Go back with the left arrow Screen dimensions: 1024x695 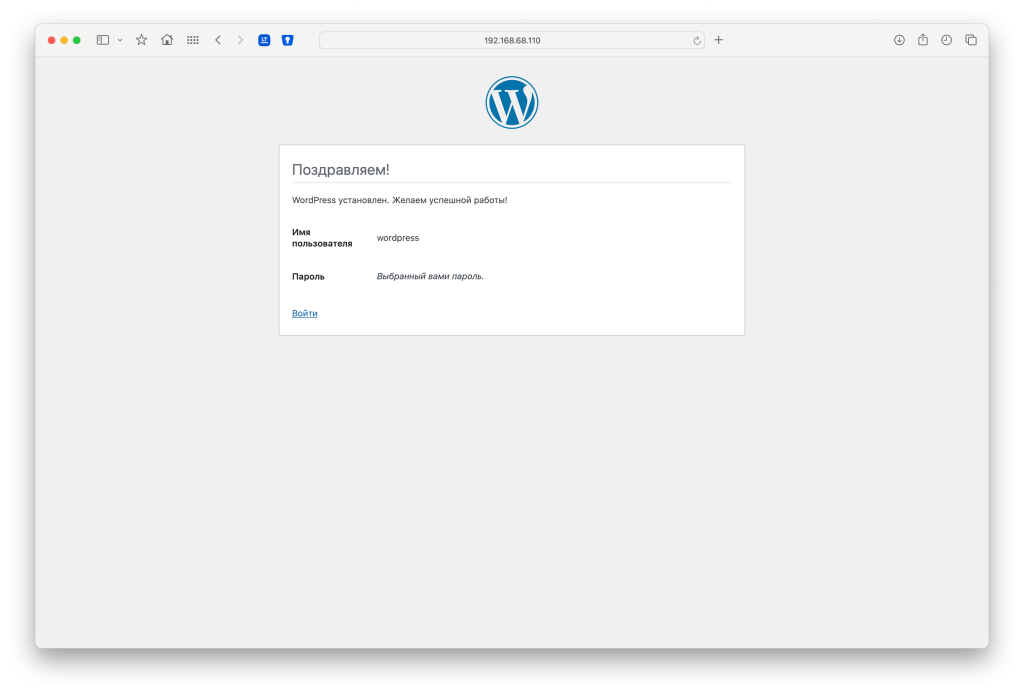tap(218, 40)
